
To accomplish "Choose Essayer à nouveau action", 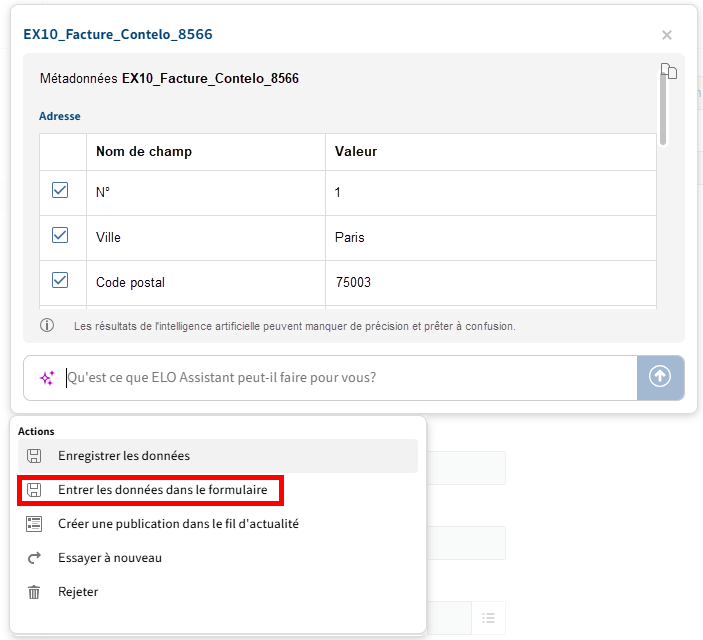I will (218, 558).
